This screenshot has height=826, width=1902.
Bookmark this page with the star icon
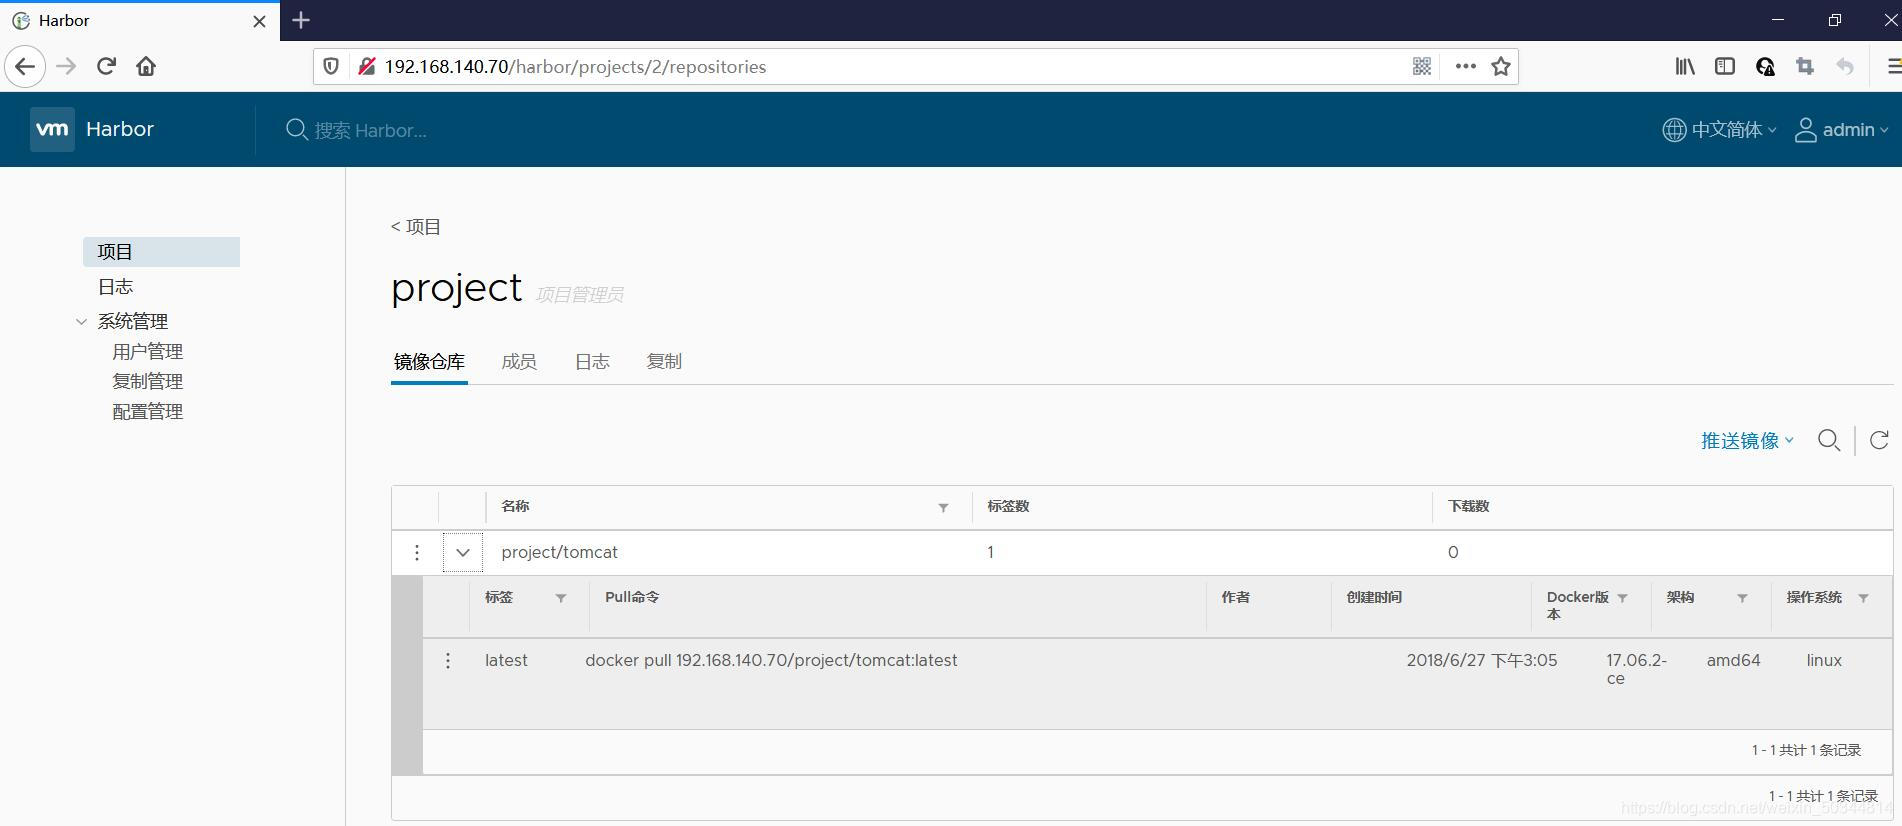point(1500,67)
